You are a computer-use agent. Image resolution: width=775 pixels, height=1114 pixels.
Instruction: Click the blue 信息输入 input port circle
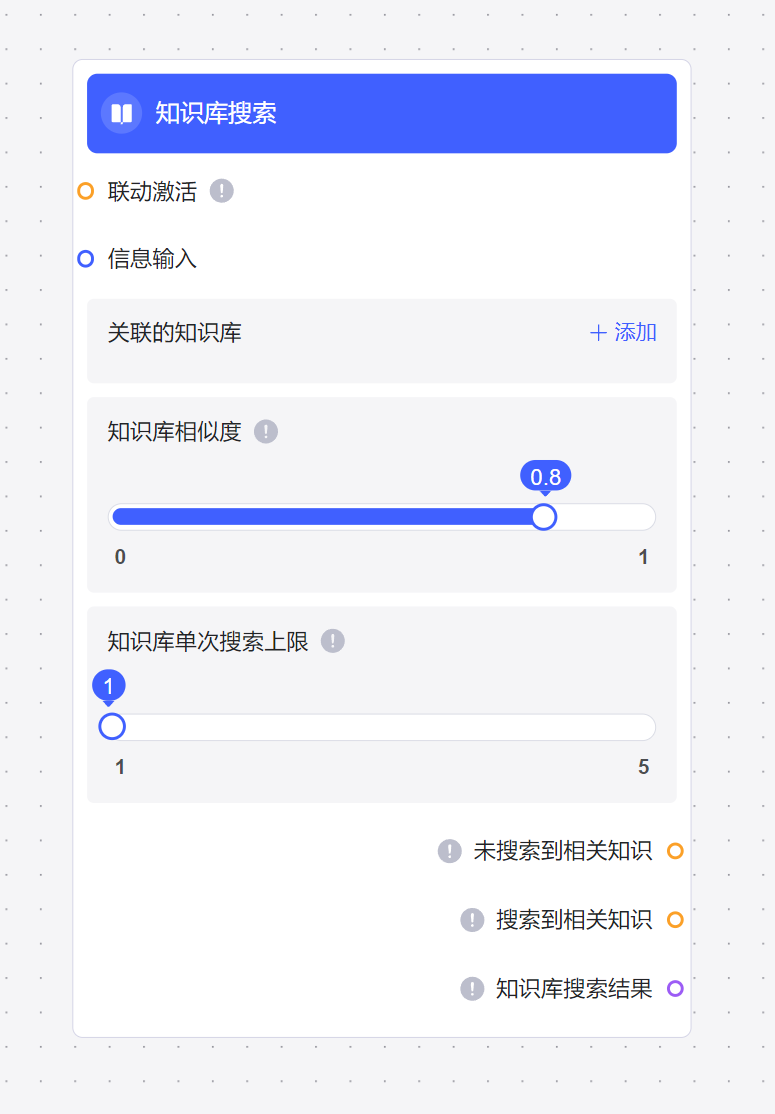pos(86,259)
